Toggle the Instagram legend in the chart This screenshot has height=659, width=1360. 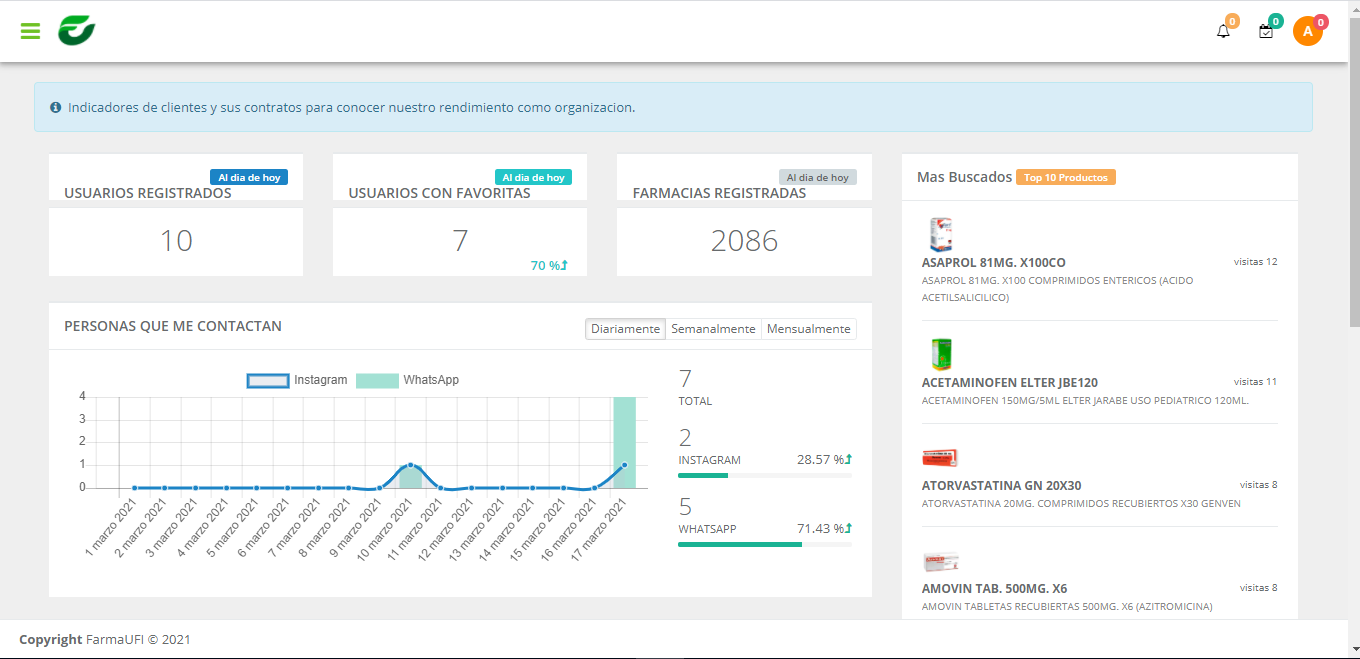coord(298,380)
